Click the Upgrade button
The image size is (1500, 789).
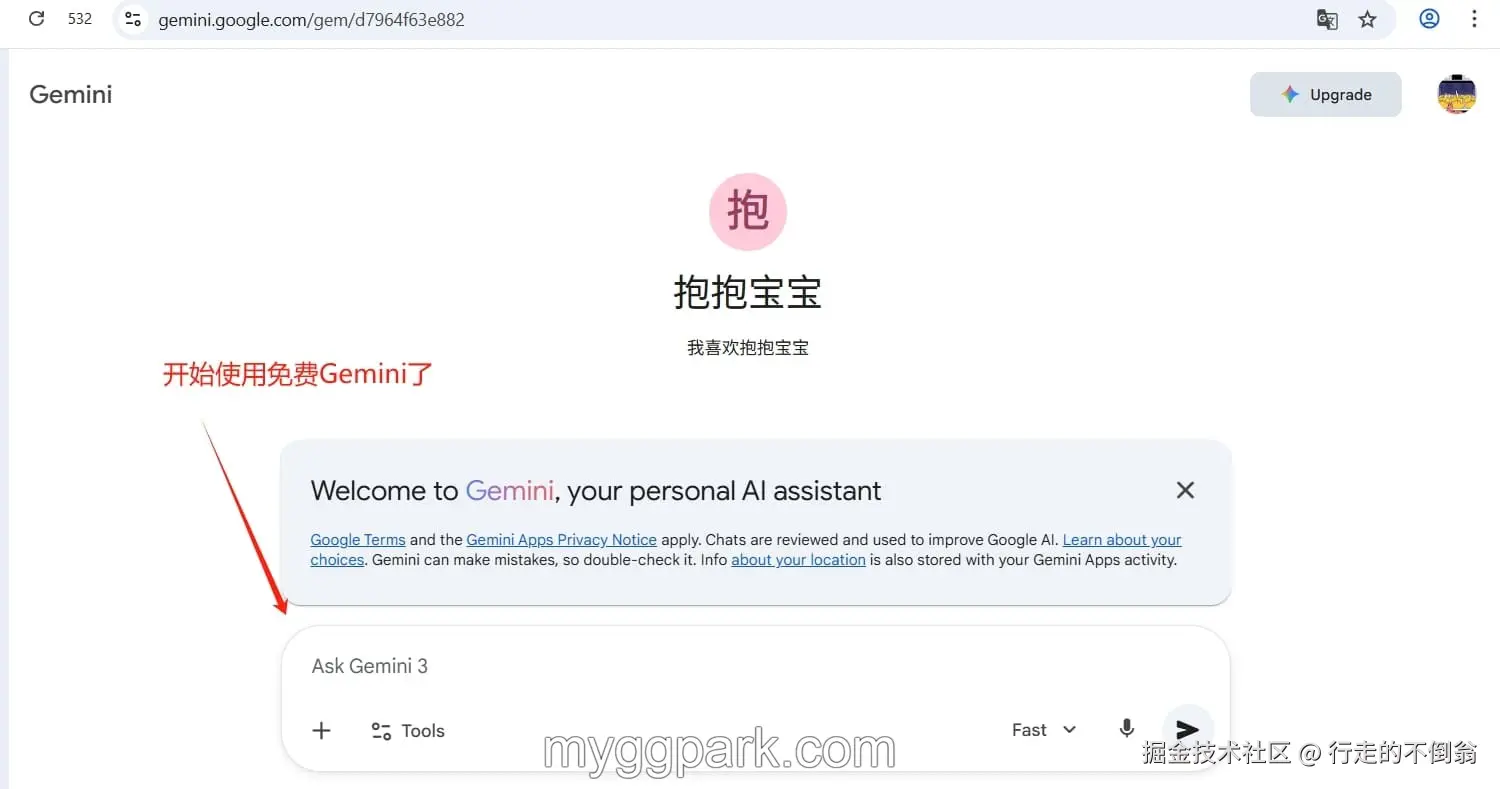pos(1325,95)
